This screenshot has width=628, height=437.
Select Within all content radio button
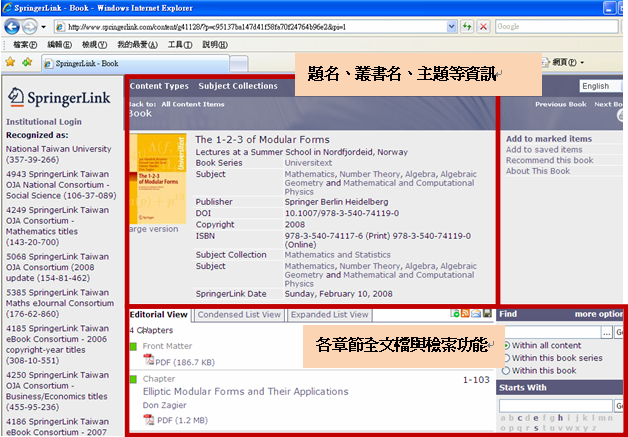pyautogui.click(x=507, y=345)
